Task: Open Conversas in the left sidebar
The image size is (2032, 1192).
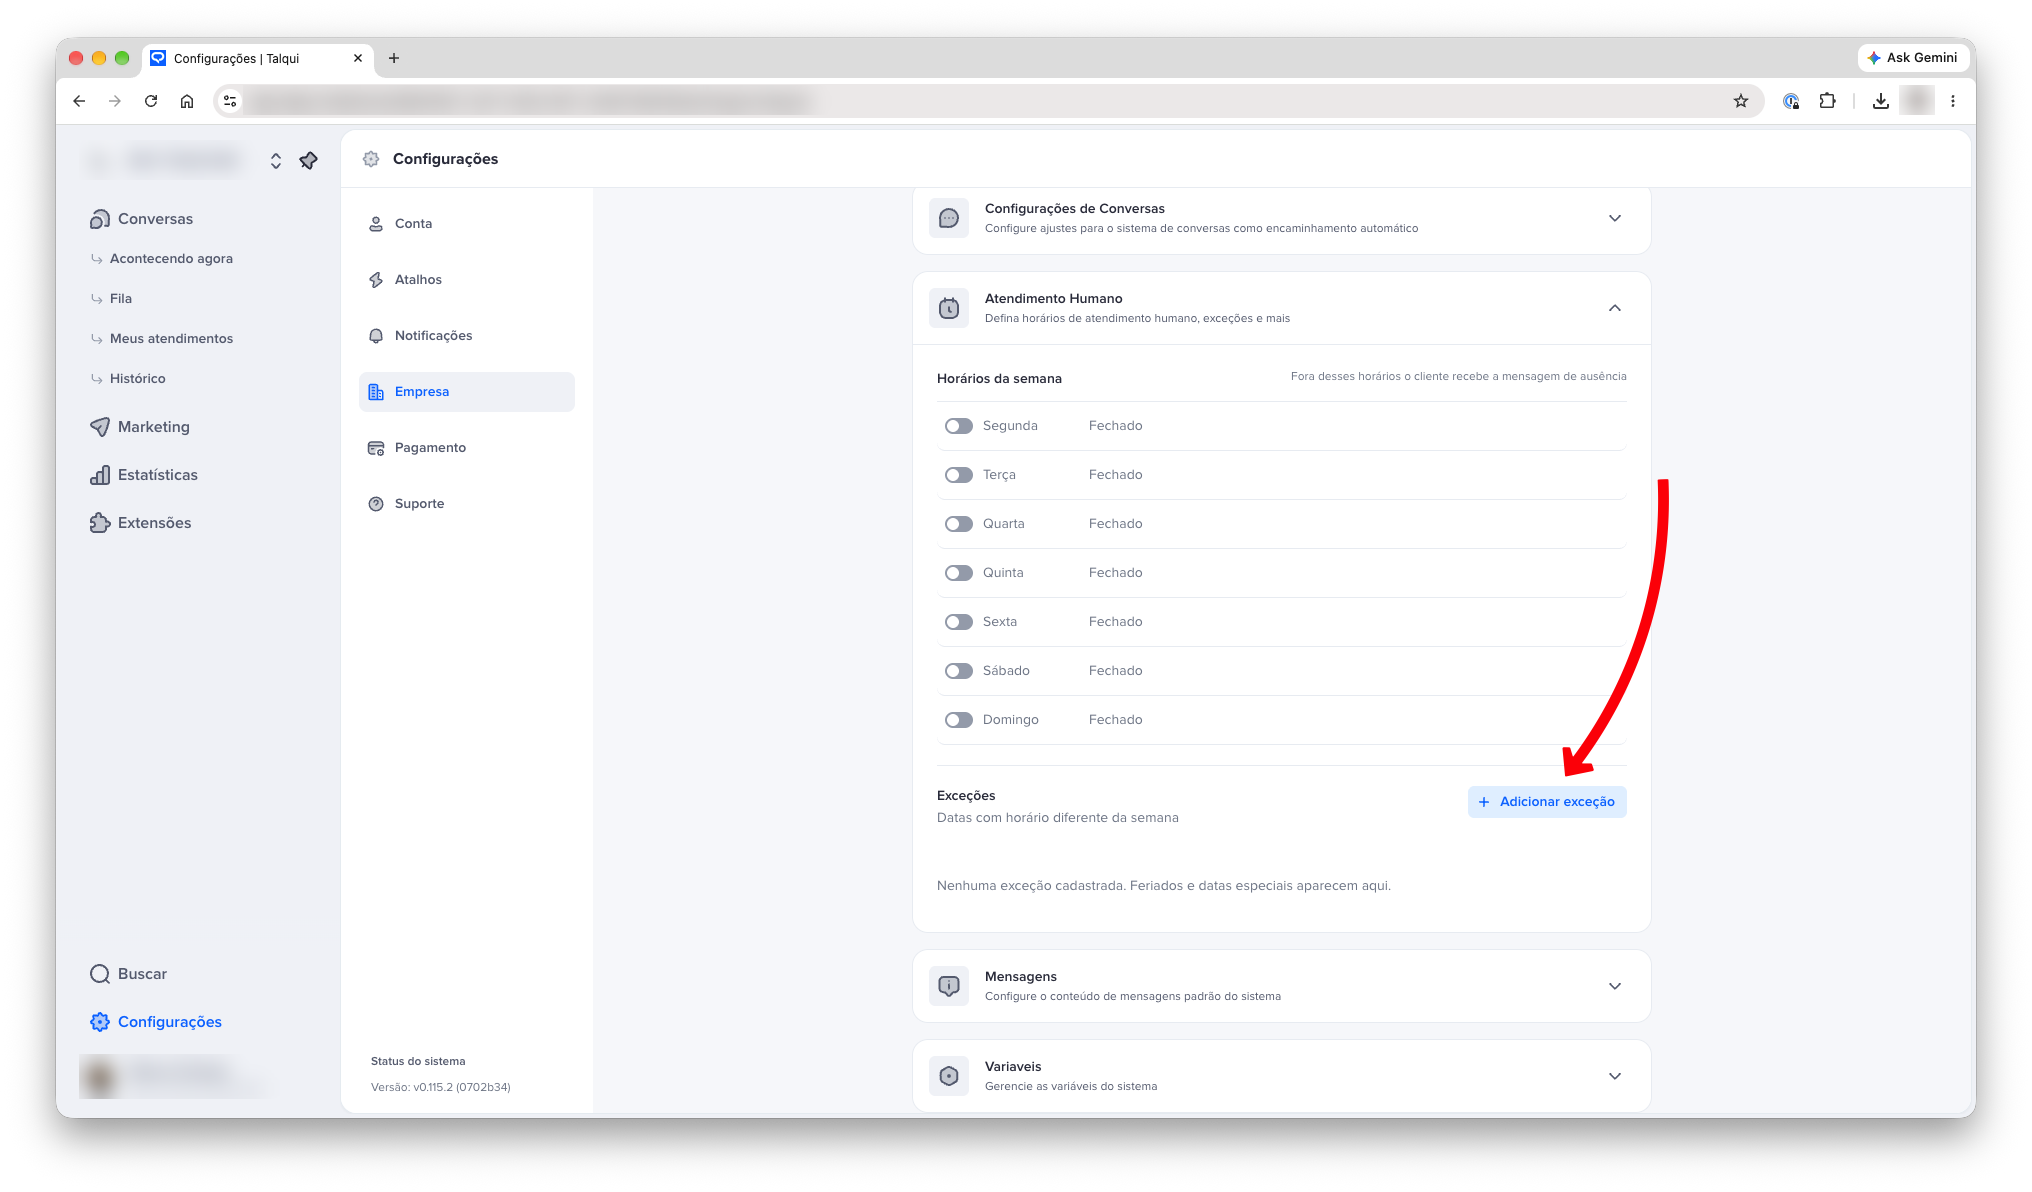Action: [142, 219]
